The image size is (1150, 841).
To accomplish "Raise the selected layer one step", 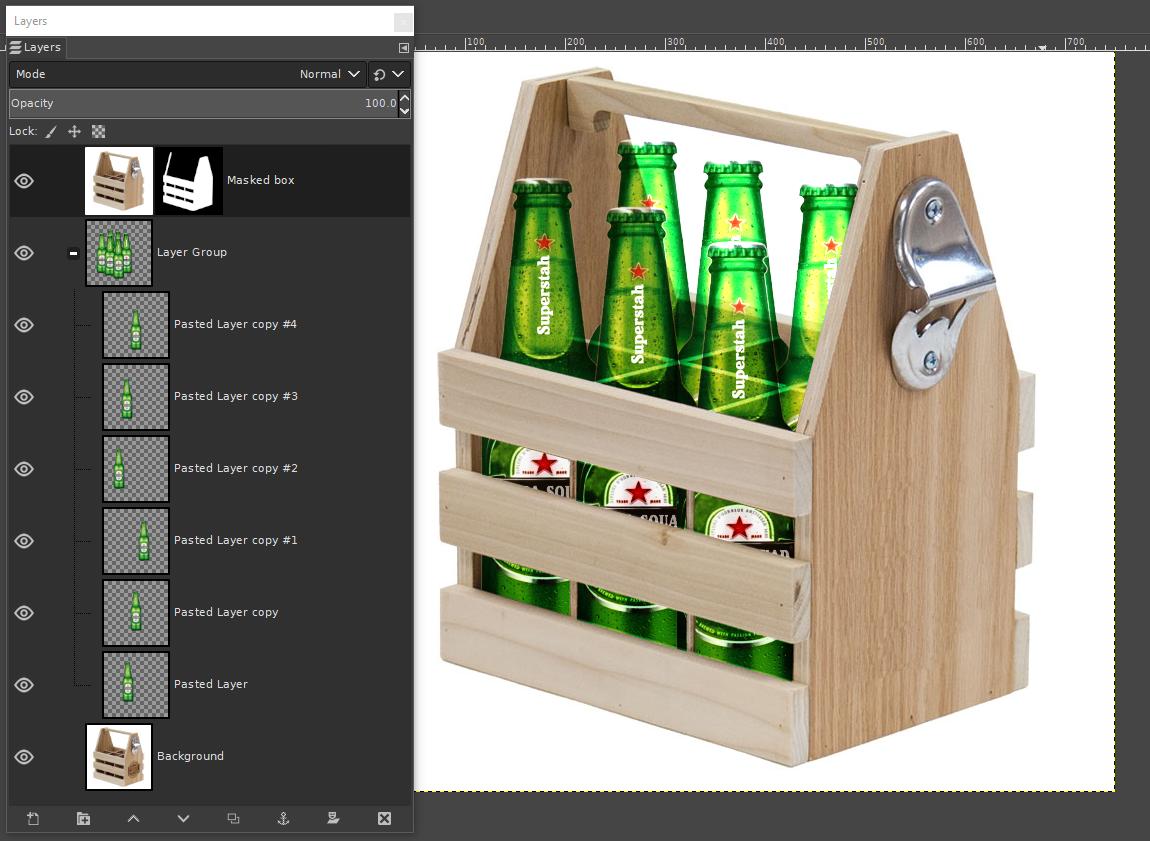I will tap(133, 818).
